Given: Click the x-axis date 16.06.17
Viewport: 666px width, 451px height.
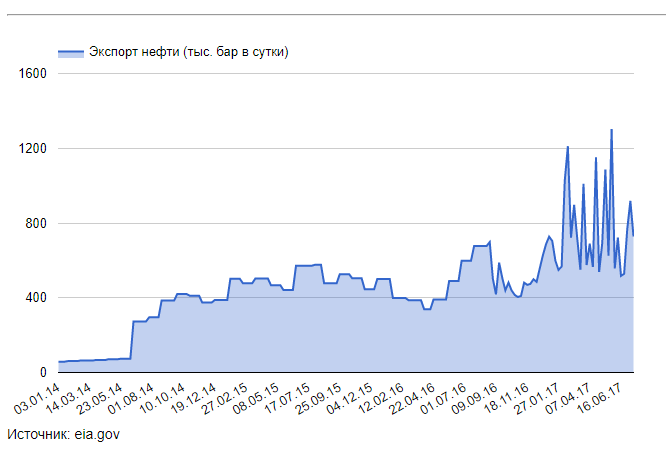Looking at the screenshot, I should (599, 398).
